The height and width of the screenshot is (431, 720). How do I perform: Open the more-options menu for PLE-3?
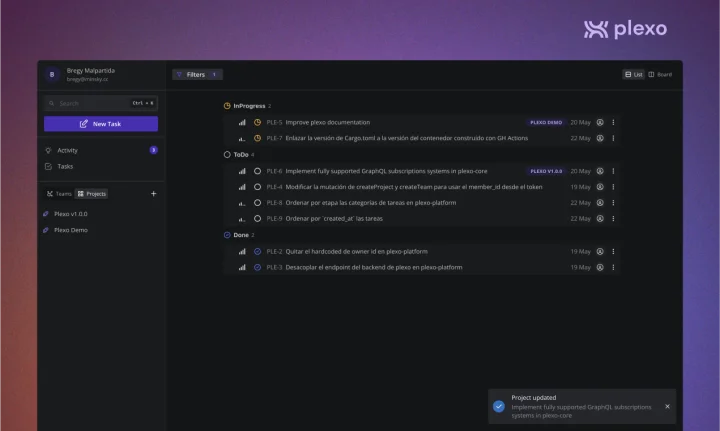[x=613, y=267]
